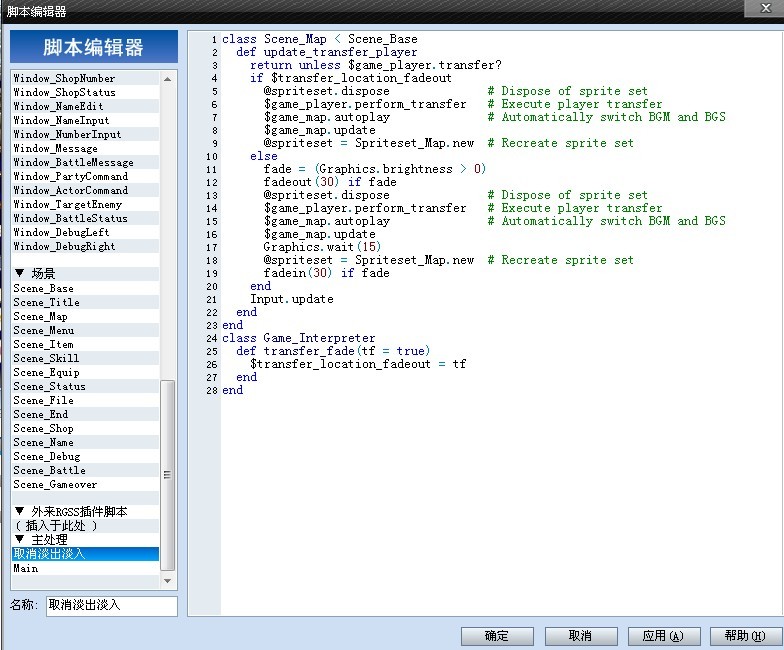This screenshot has width=784, height=650.
Task: Click line '$transfer_location_fadeout = tf'
Action: tap(358, 364)
